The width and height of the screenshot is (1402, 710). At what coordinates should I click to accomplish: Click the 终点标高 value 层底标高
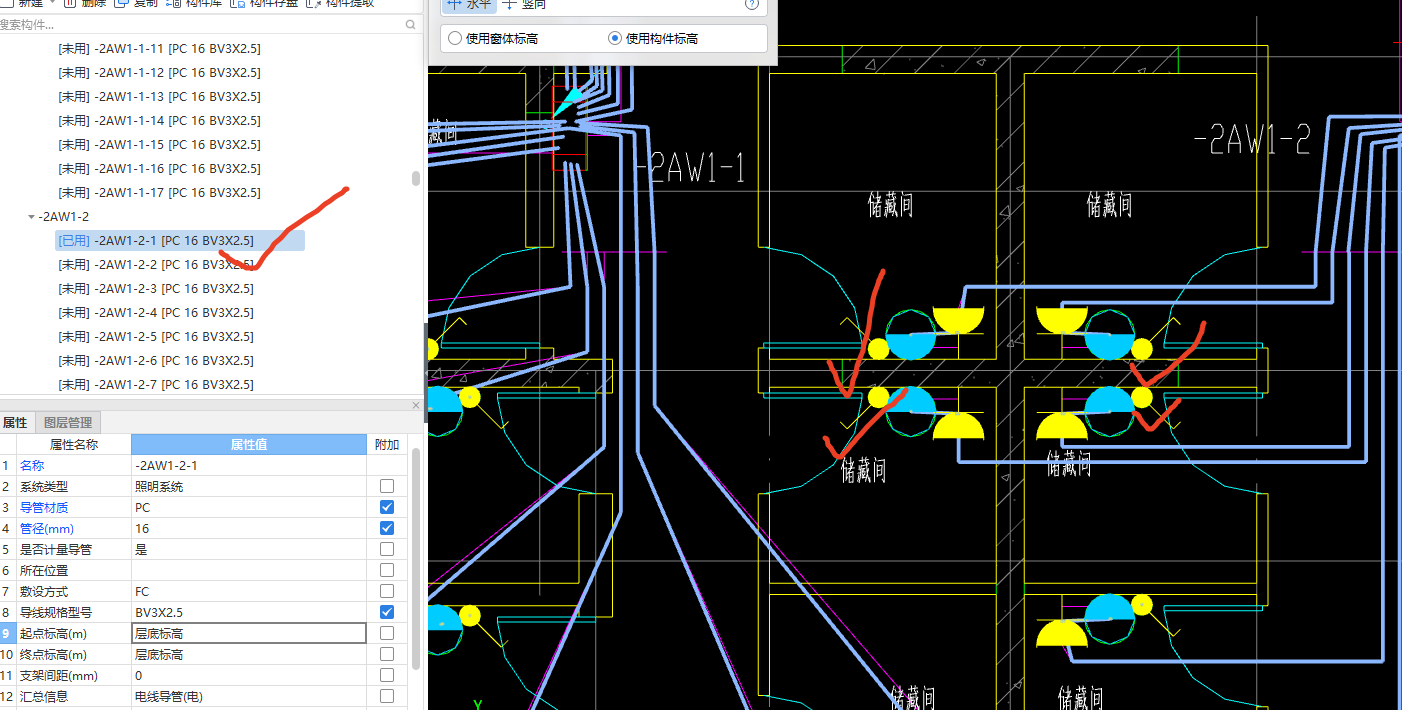tap(249, 654)
